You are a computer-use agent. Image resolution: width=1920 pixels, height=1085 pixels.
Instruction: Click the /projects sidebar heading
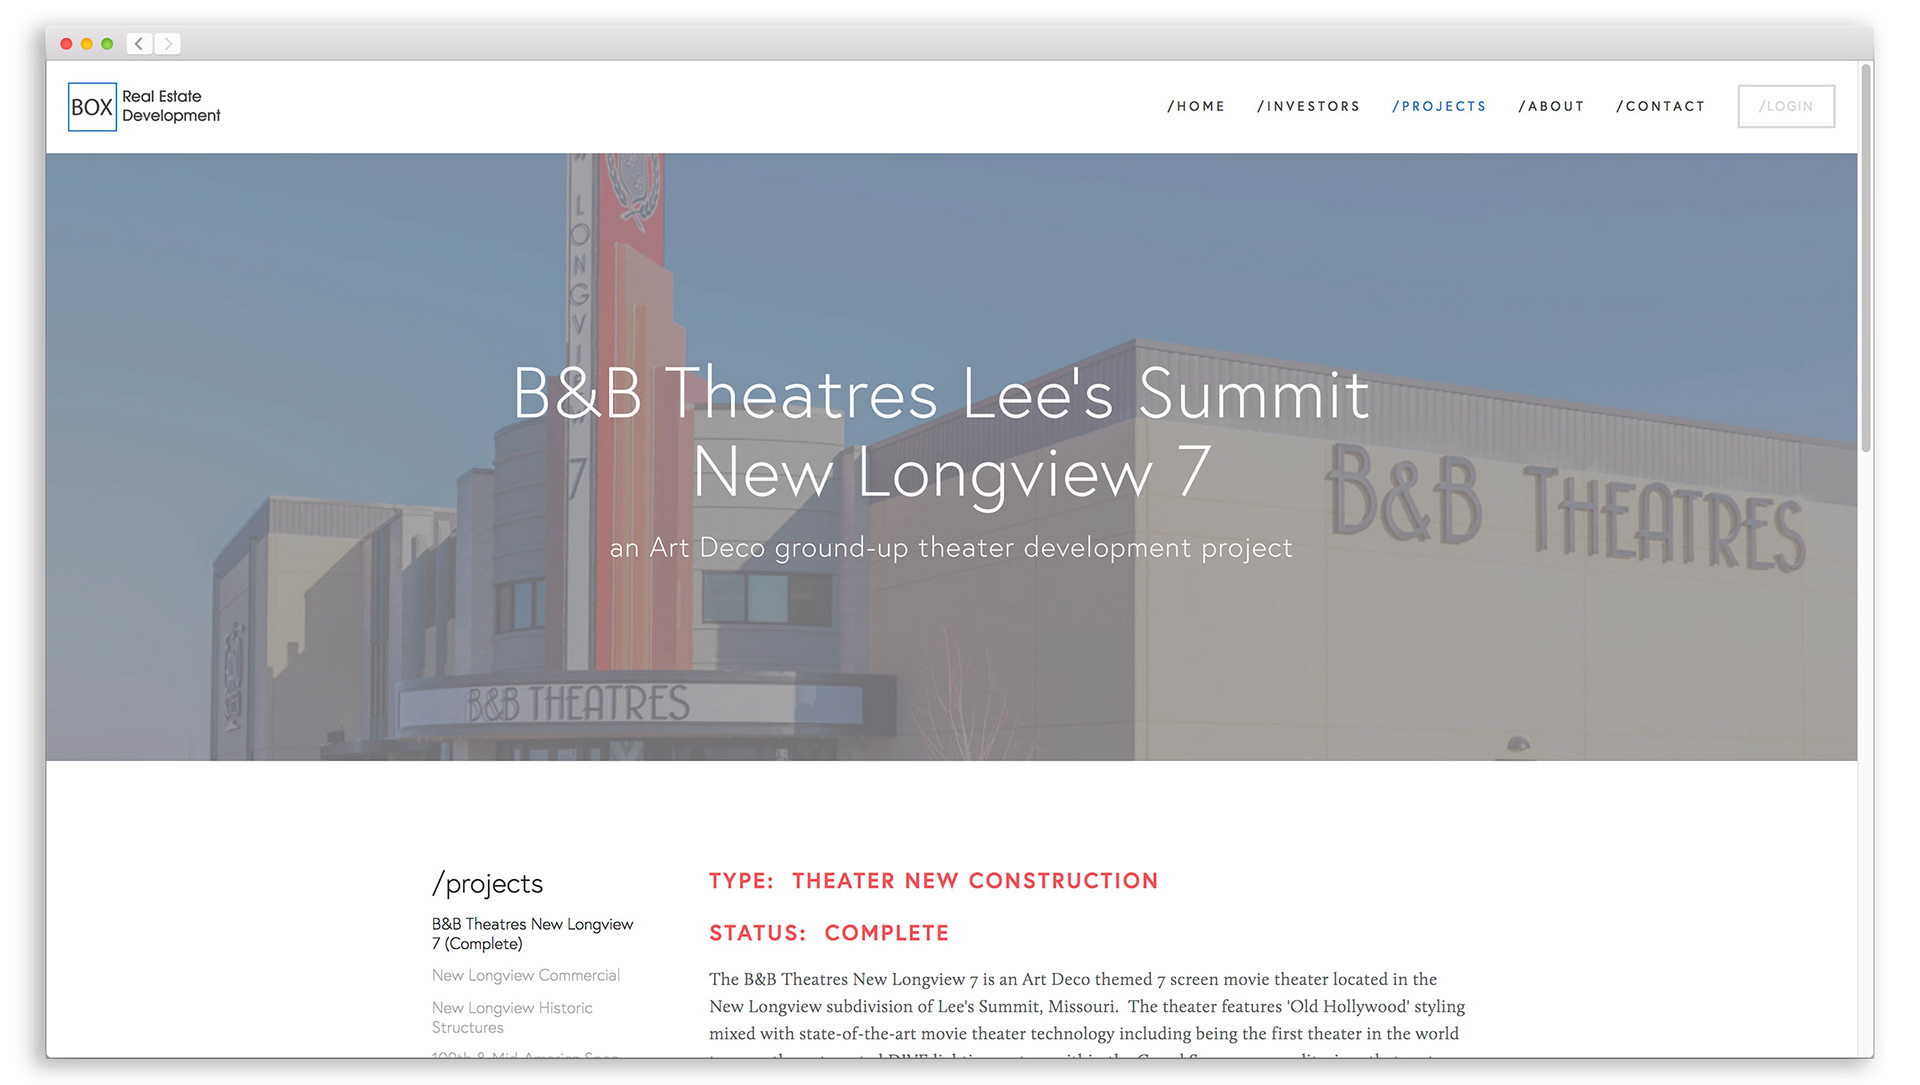(x=487, y=883)
